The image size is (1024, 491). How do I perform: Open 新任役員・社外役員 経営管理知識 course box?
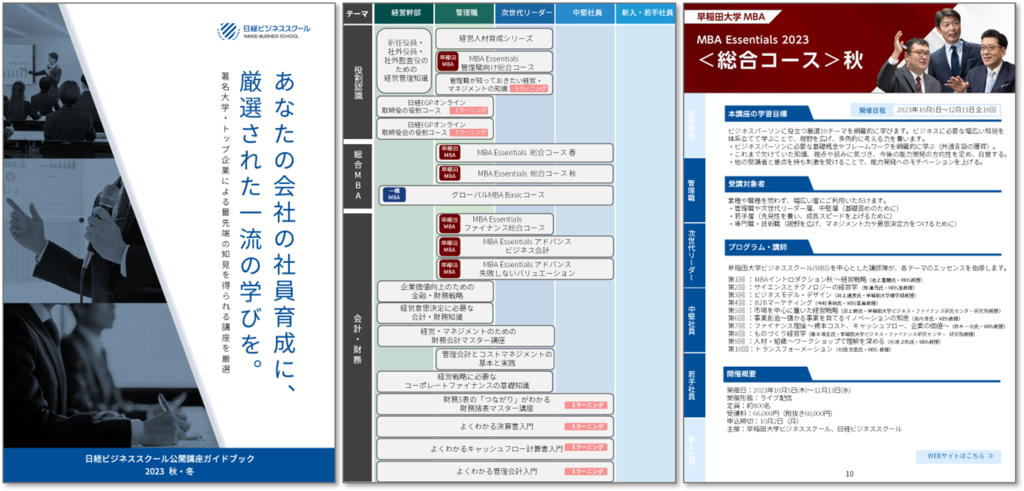pos(404,60)
